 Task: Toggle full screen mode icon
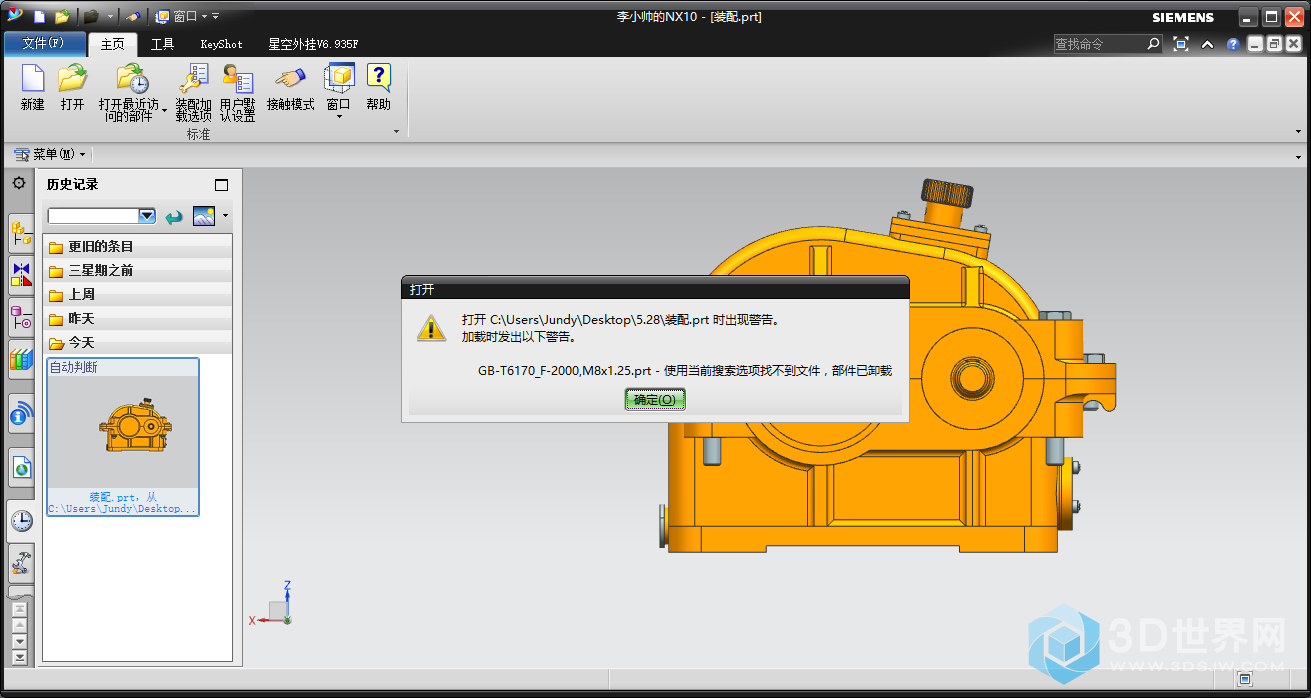1181,44
